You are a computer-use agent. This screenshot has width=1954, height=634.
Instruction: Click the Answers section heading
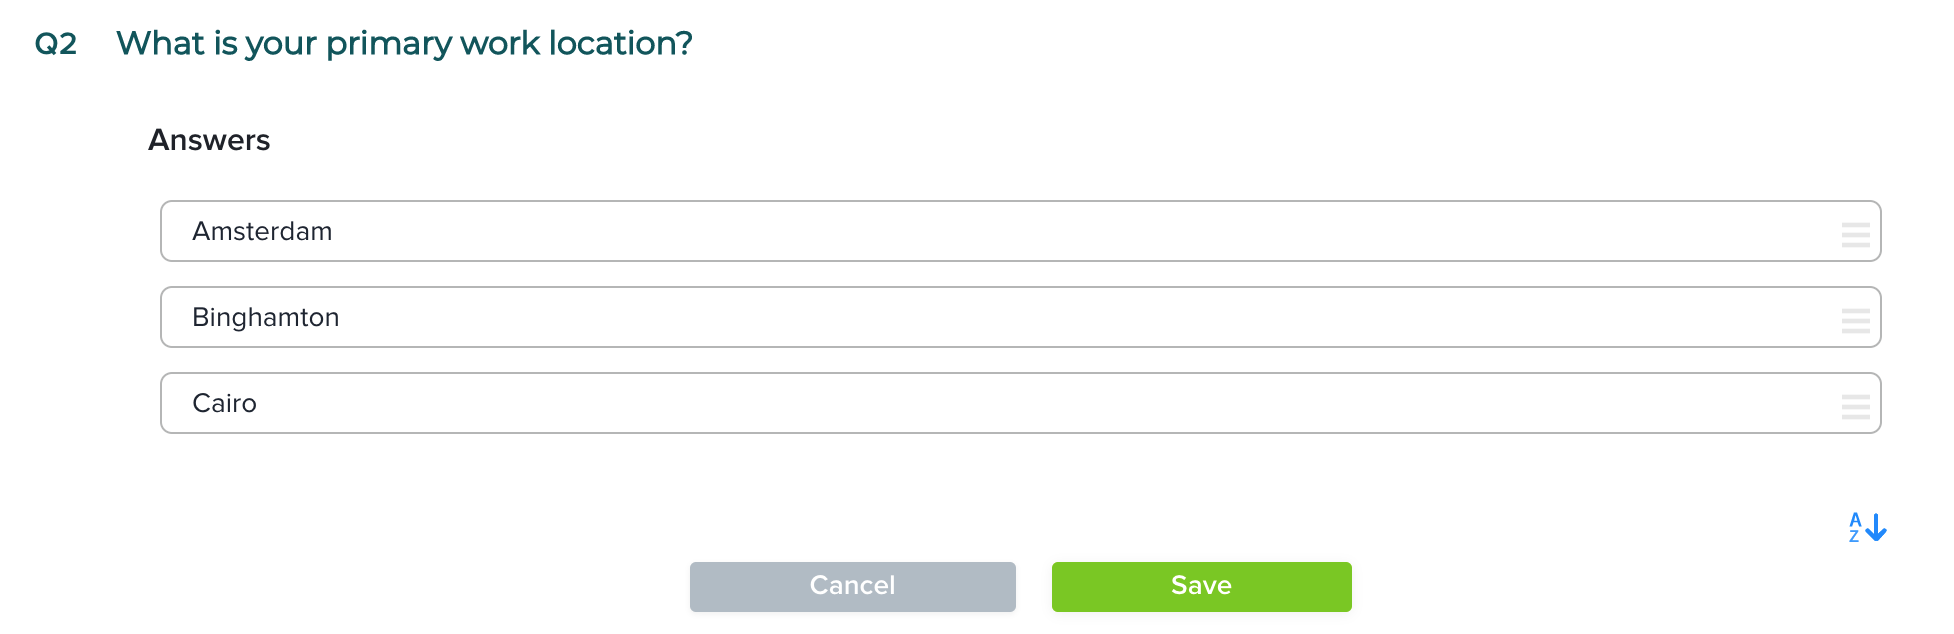[x=209, y=140]
